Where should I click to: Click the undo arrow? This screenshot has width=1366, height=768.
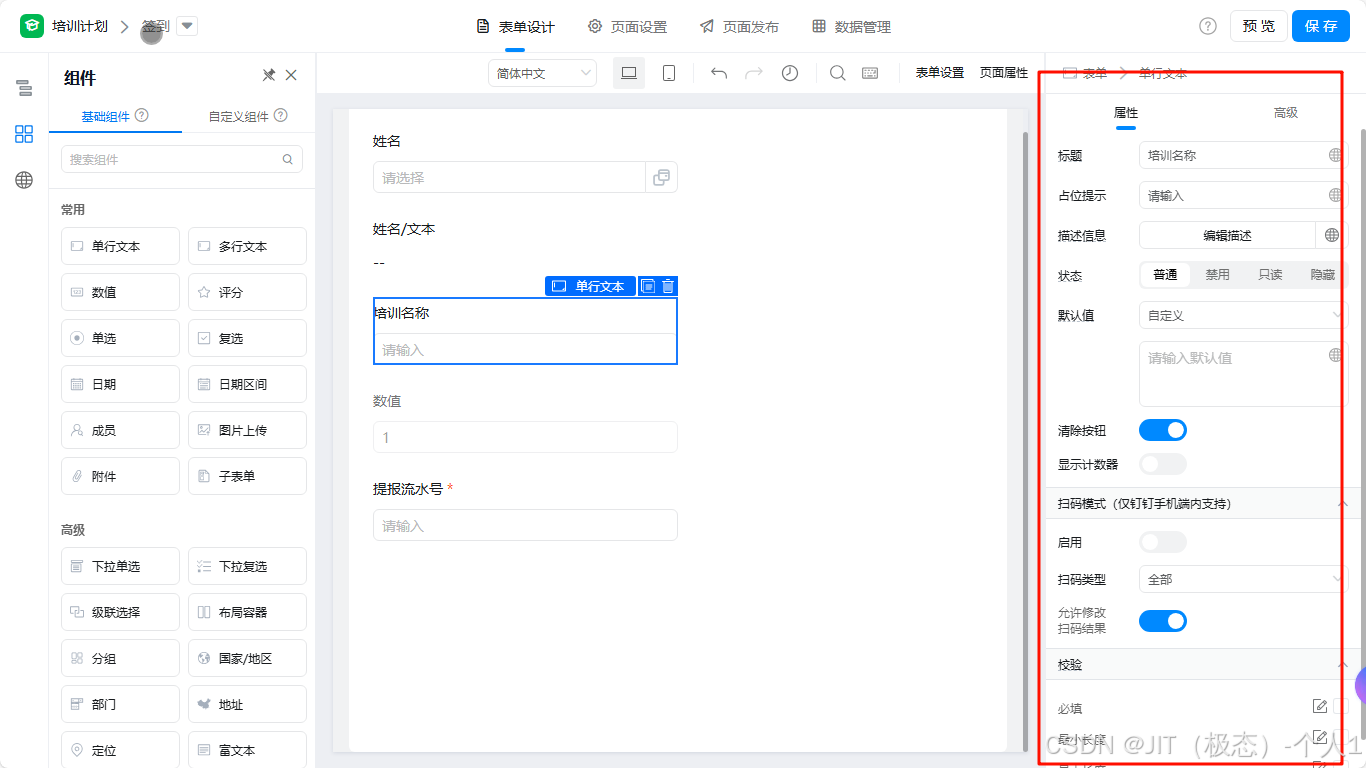718,73
